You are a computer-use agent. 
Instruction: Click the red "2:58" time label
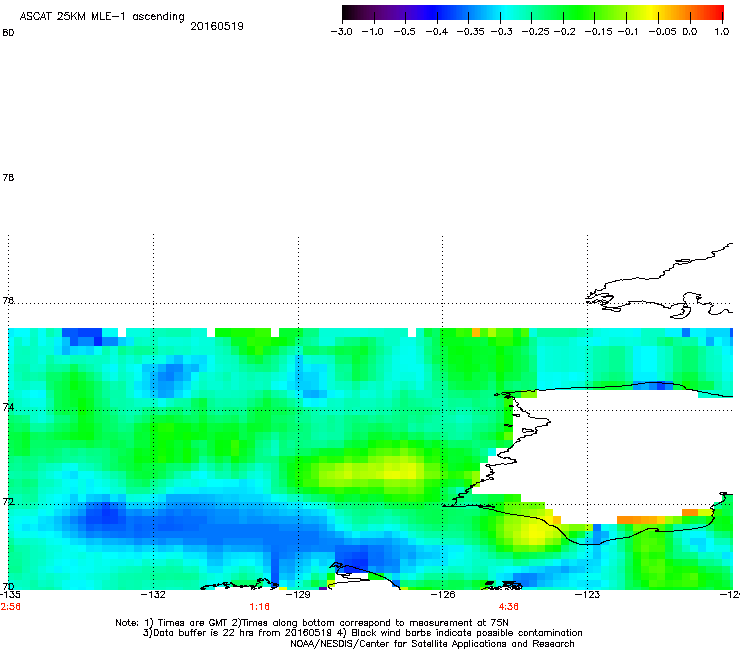[10, 607]
